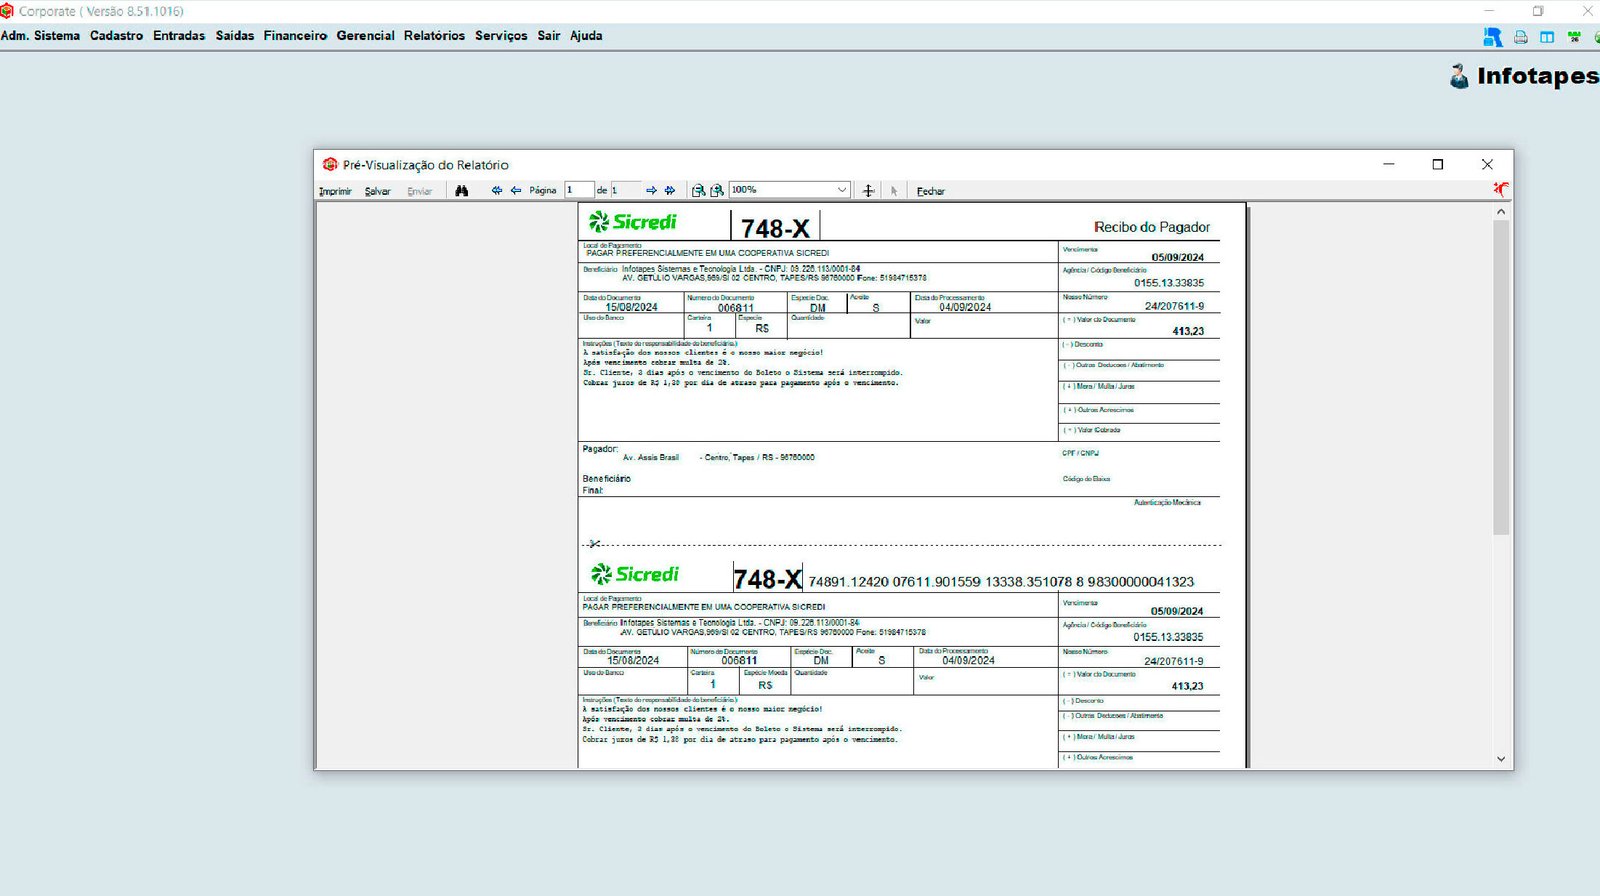Click the 'Recibo do Pagador' heading
Screen dimensions: 1600x896
1151,227
